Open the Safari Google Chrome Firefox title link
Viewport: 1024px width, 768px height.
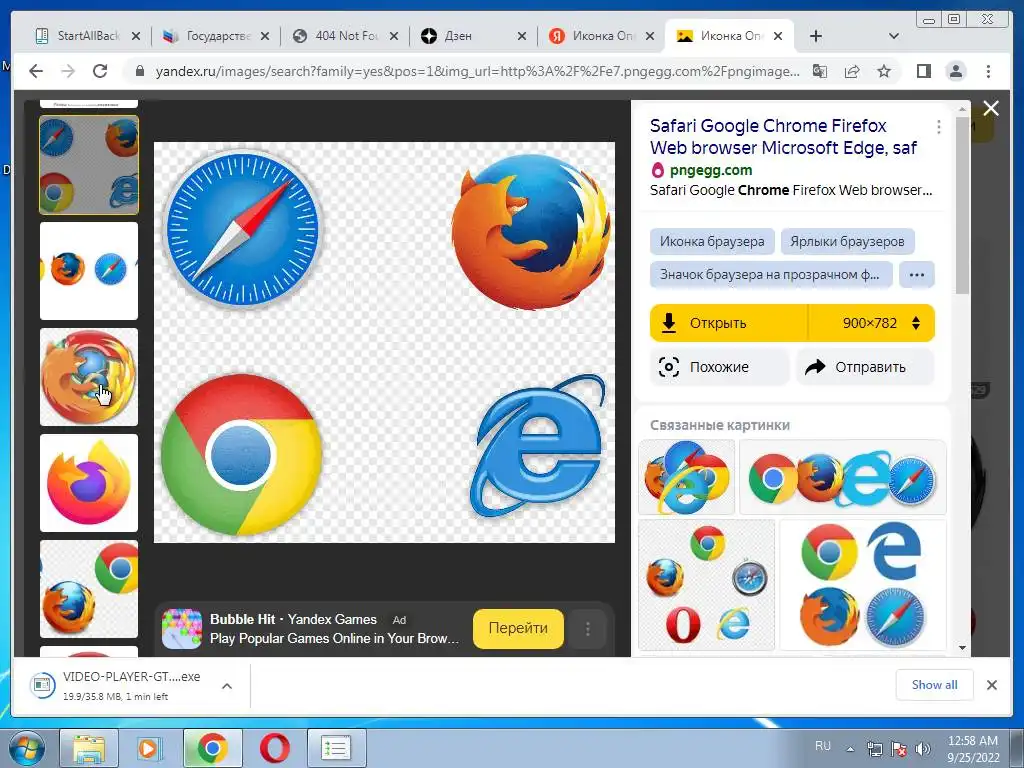click(x=783, y=136)
